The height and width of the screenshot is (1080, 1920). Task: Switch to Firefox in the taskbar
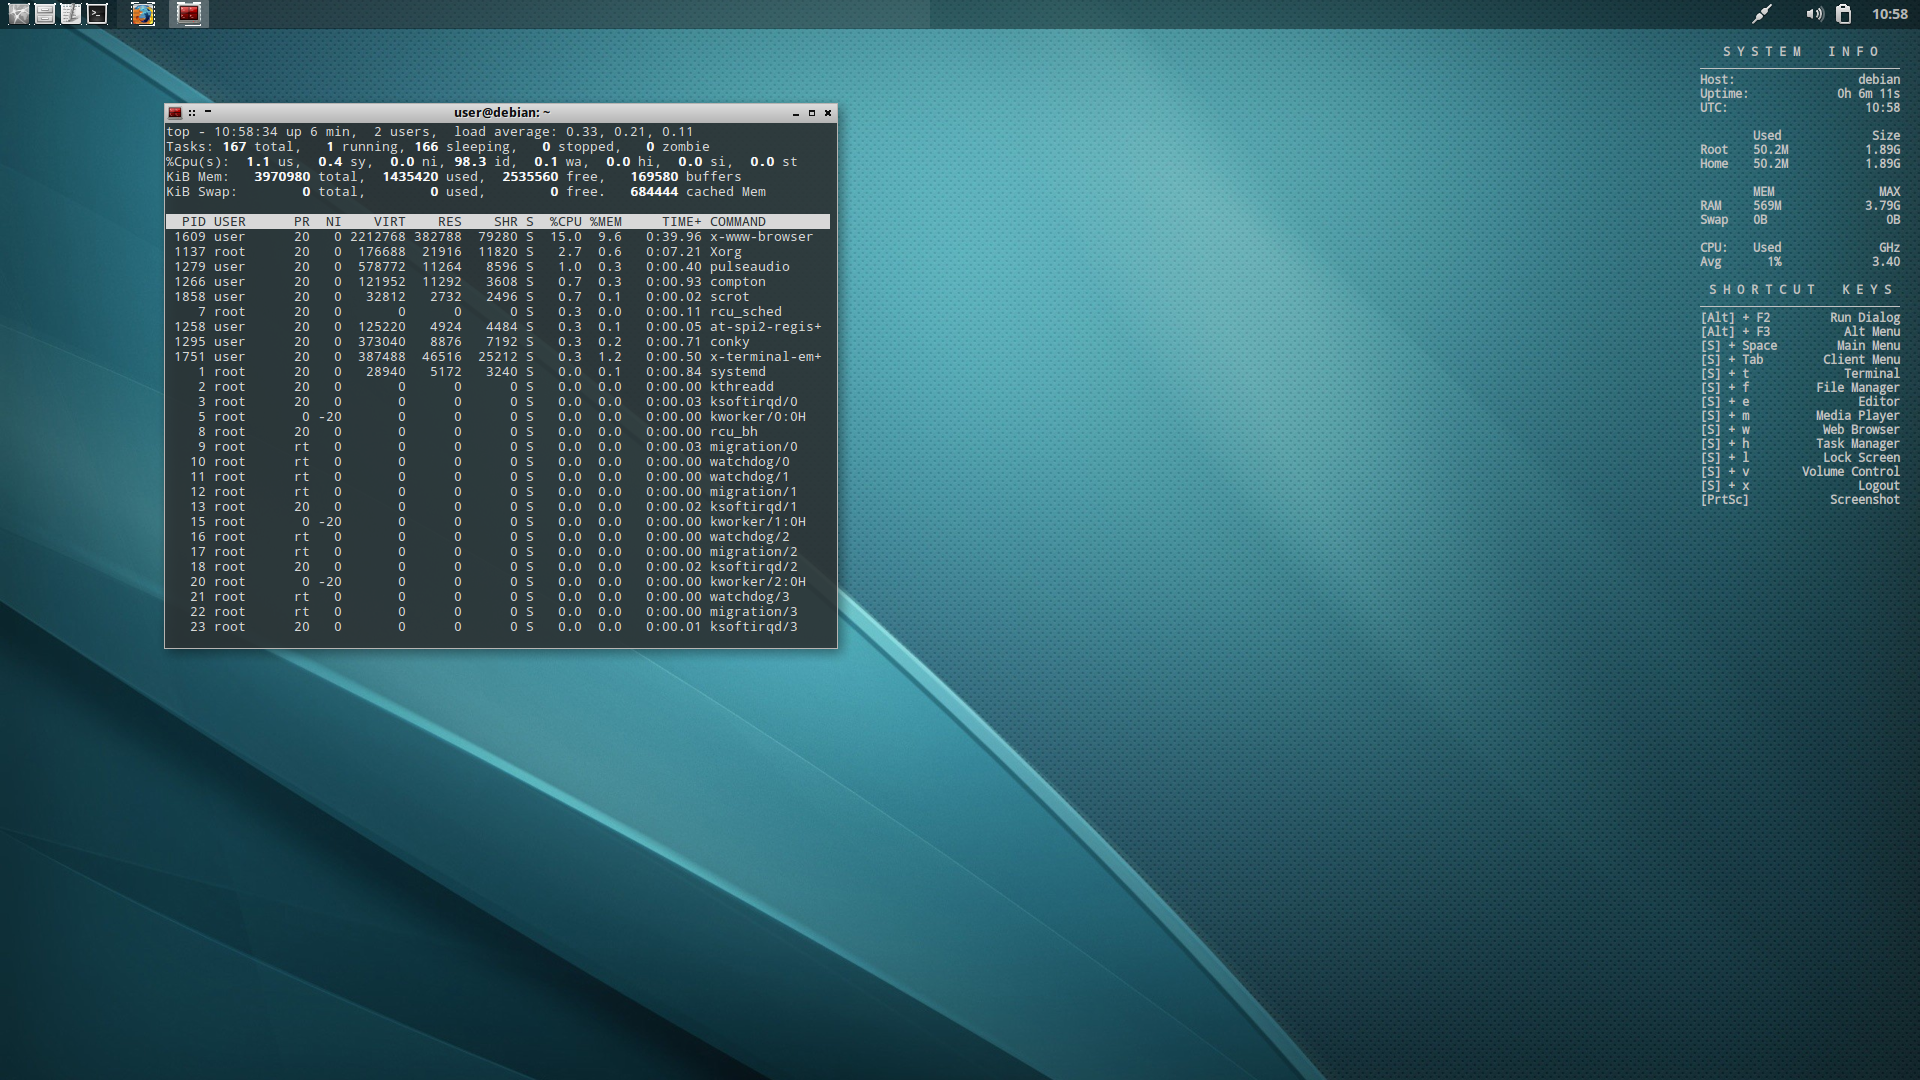pos(143,14)
